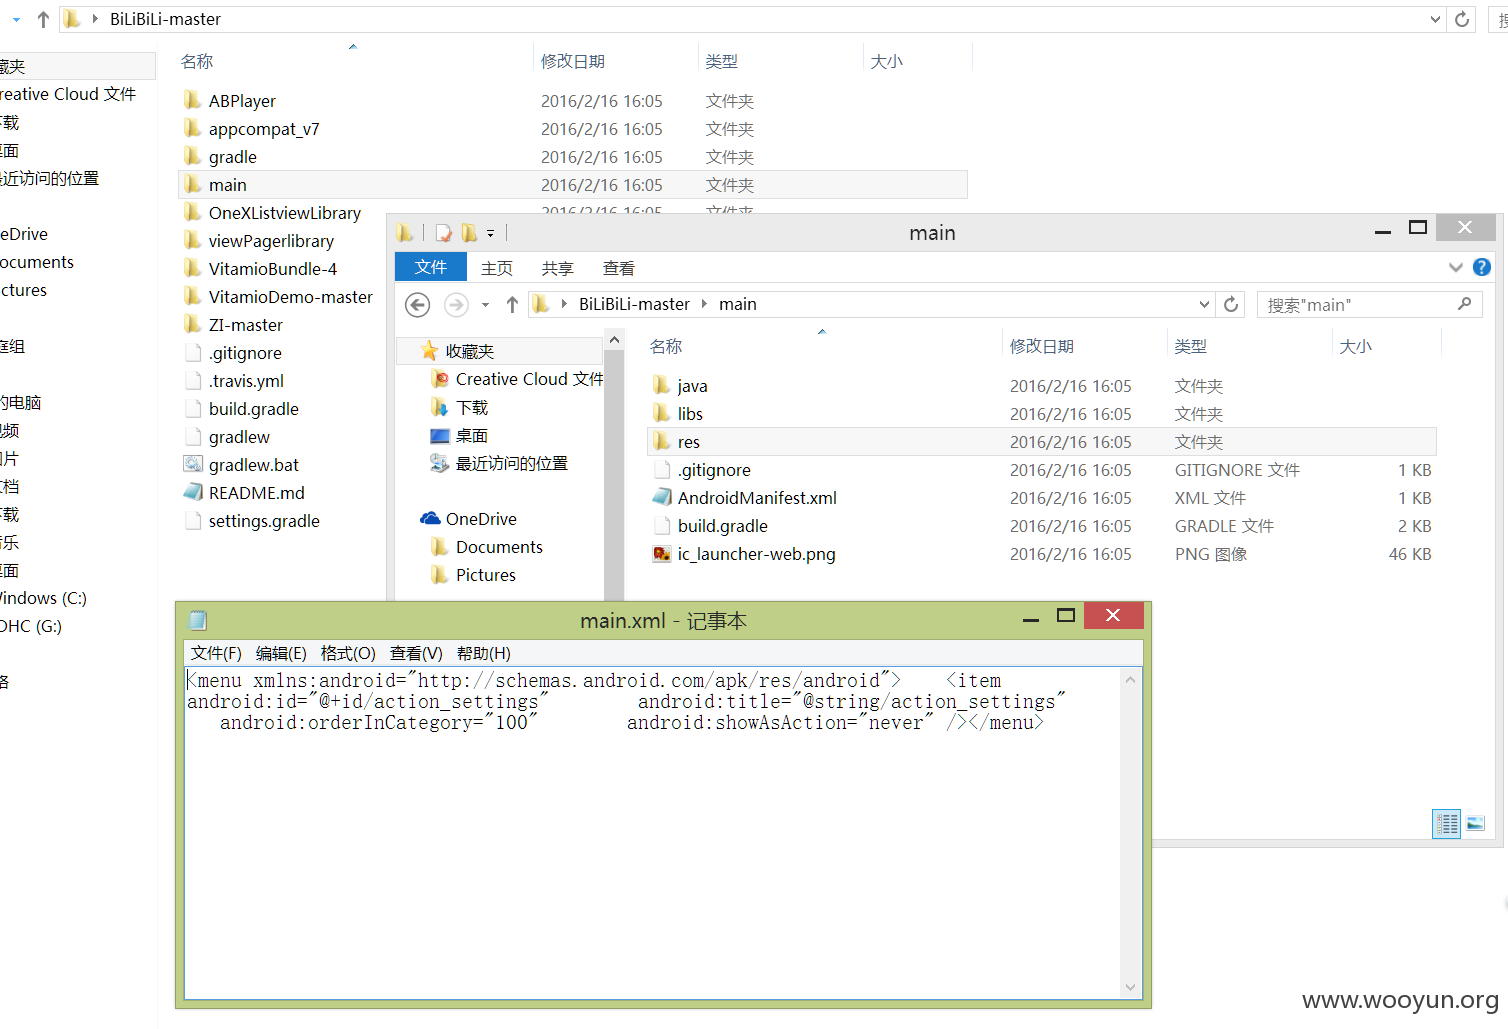This screenshot has height=1029, width=1508.
Task: Open the ABPlayer folder in BiLiBiLi-master window
Action: 242,101
